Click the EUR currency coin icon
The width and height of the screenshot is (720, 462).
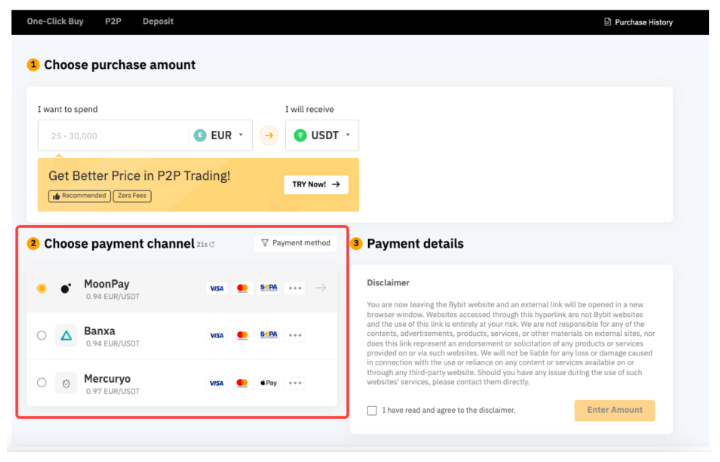200,135
